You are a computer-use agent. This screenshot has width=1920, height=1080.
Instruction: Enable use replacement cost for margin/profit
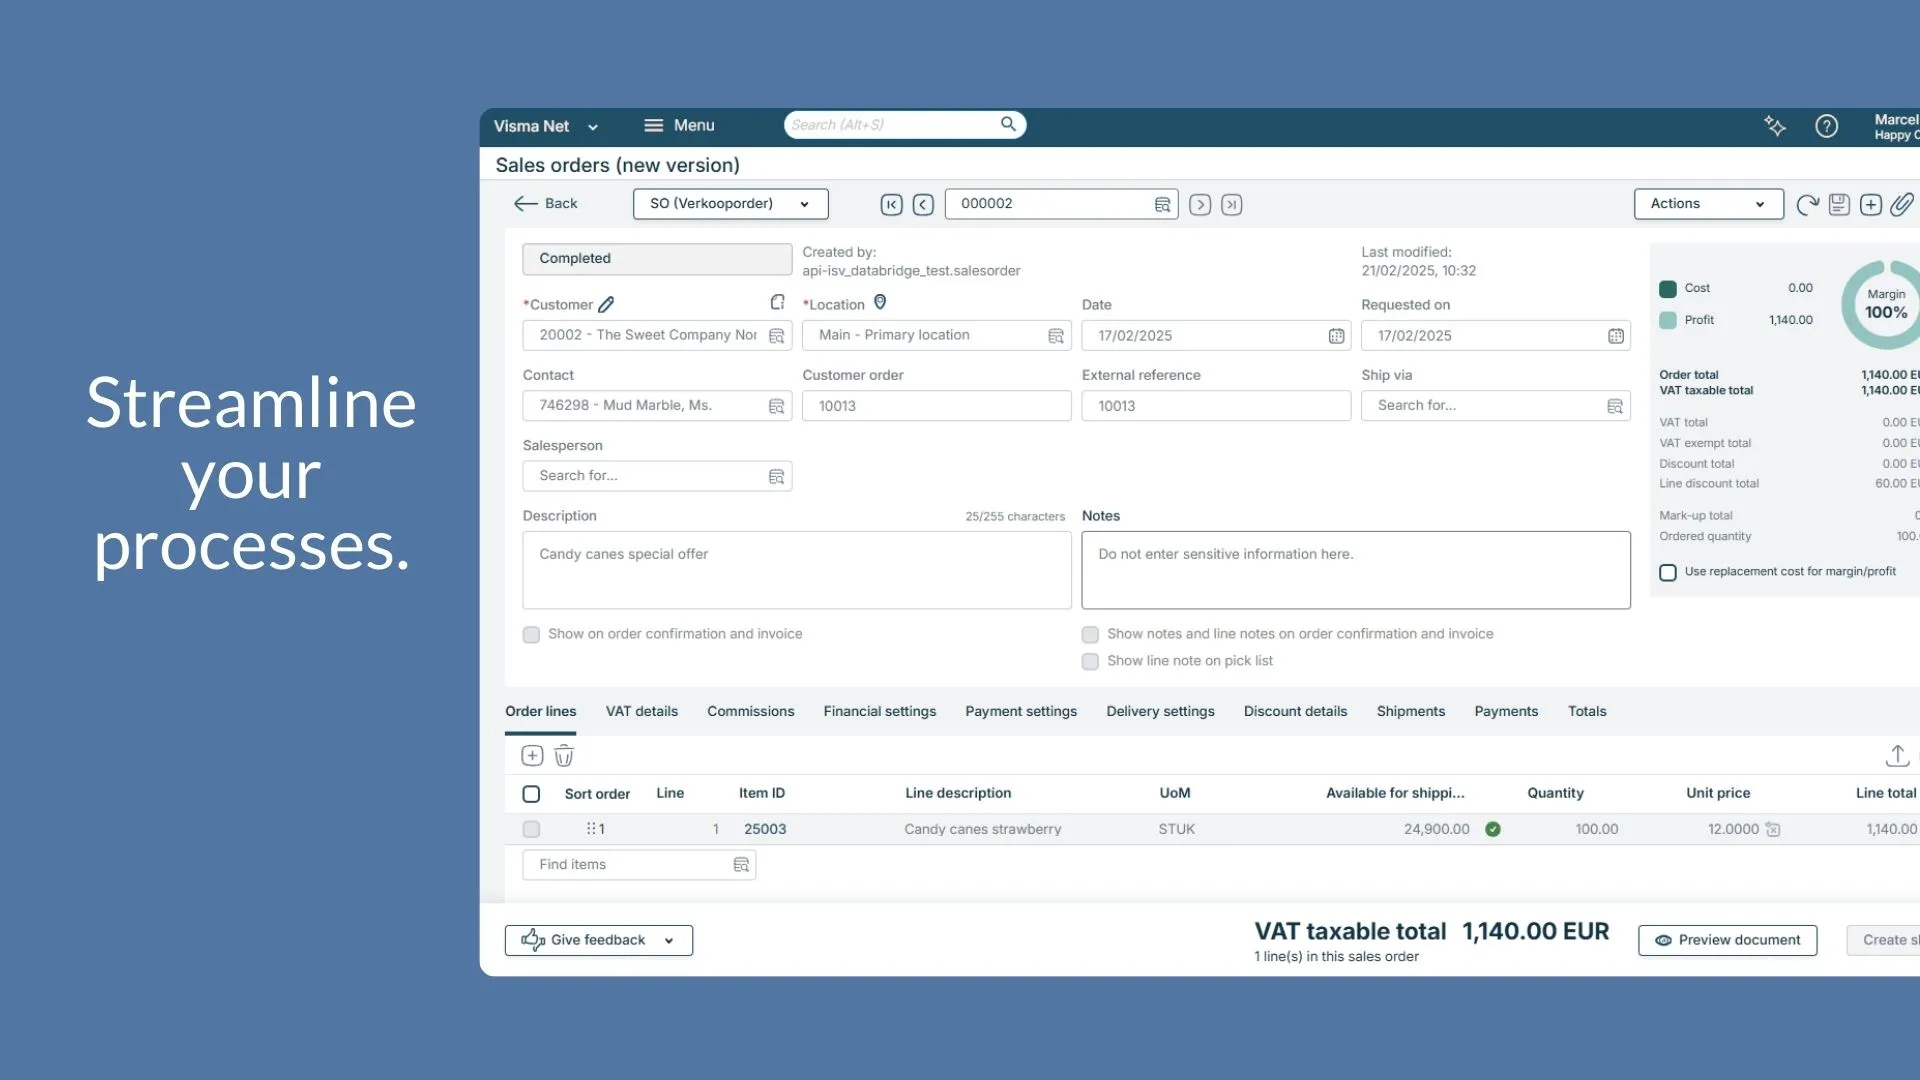(x=1668, y=572)
